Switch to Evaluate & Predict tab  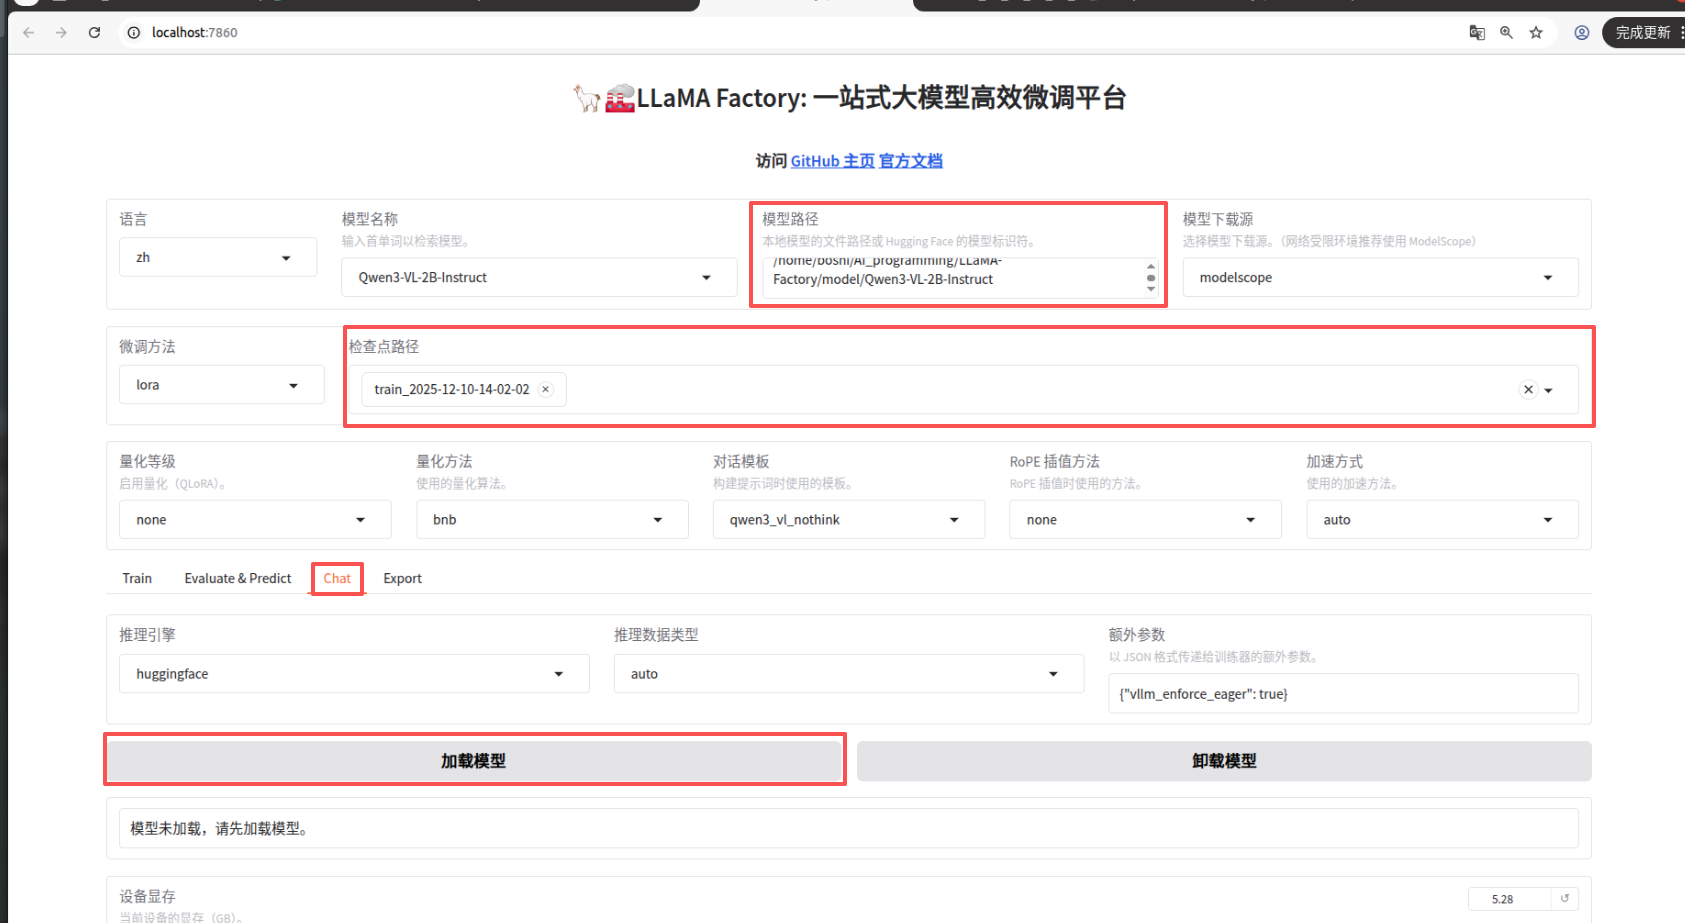click(x=238, y=578)
